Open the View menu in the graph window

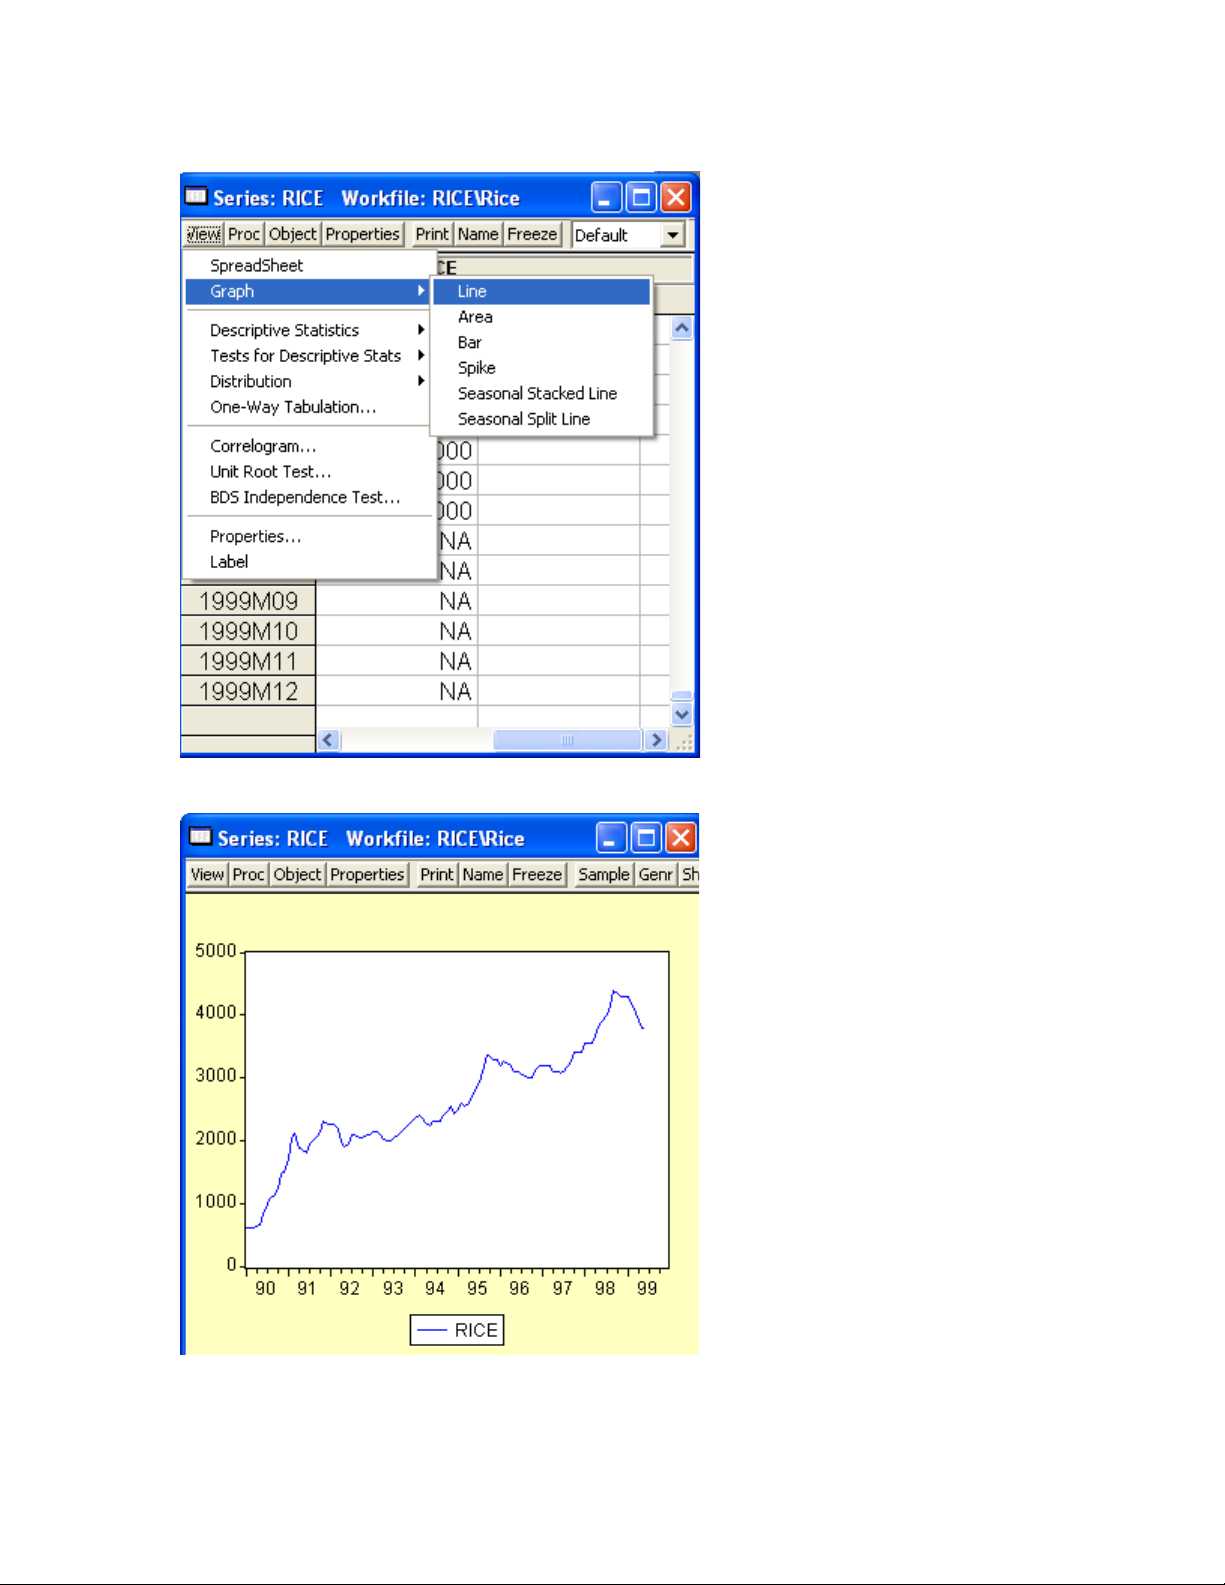click(207, 874)
